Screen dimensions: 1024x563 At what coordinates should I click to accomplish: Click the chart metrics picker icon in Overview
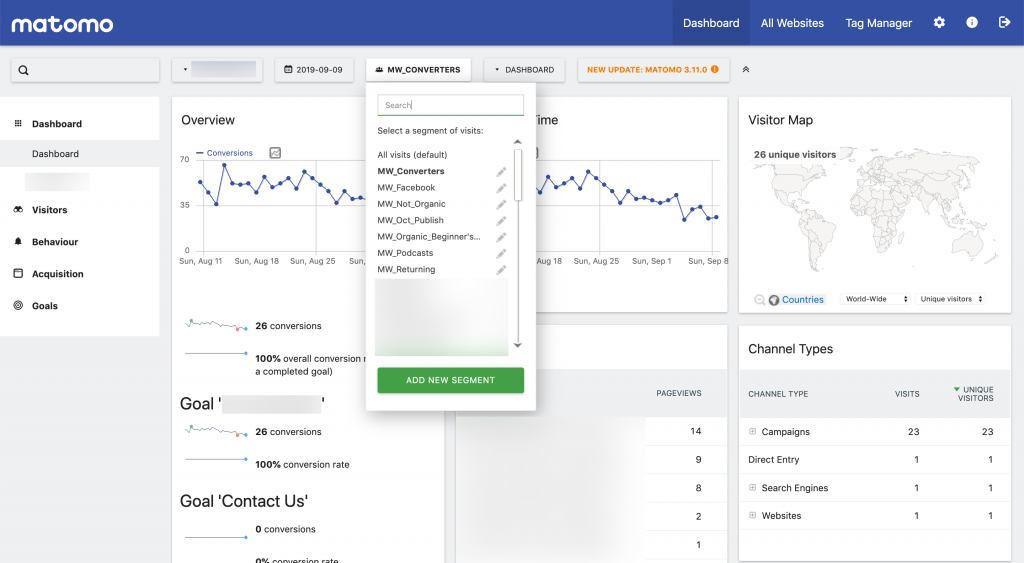(276, 153)
